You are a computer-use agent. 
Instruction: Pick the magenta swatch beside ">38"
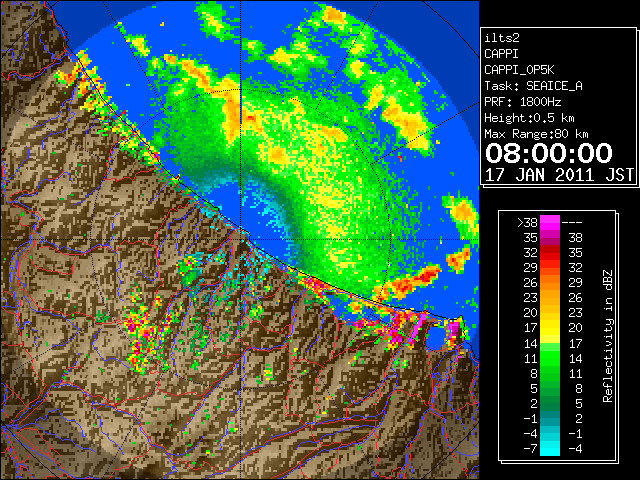[550, 222]
